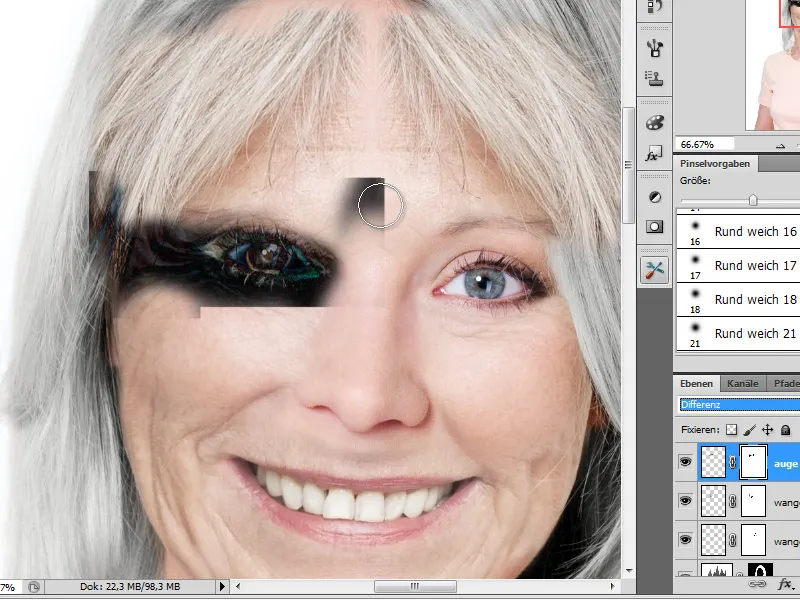Click the document zoom field in status bar
The height and width of the screenshot is (600, 800).
[x=9, y=587]
